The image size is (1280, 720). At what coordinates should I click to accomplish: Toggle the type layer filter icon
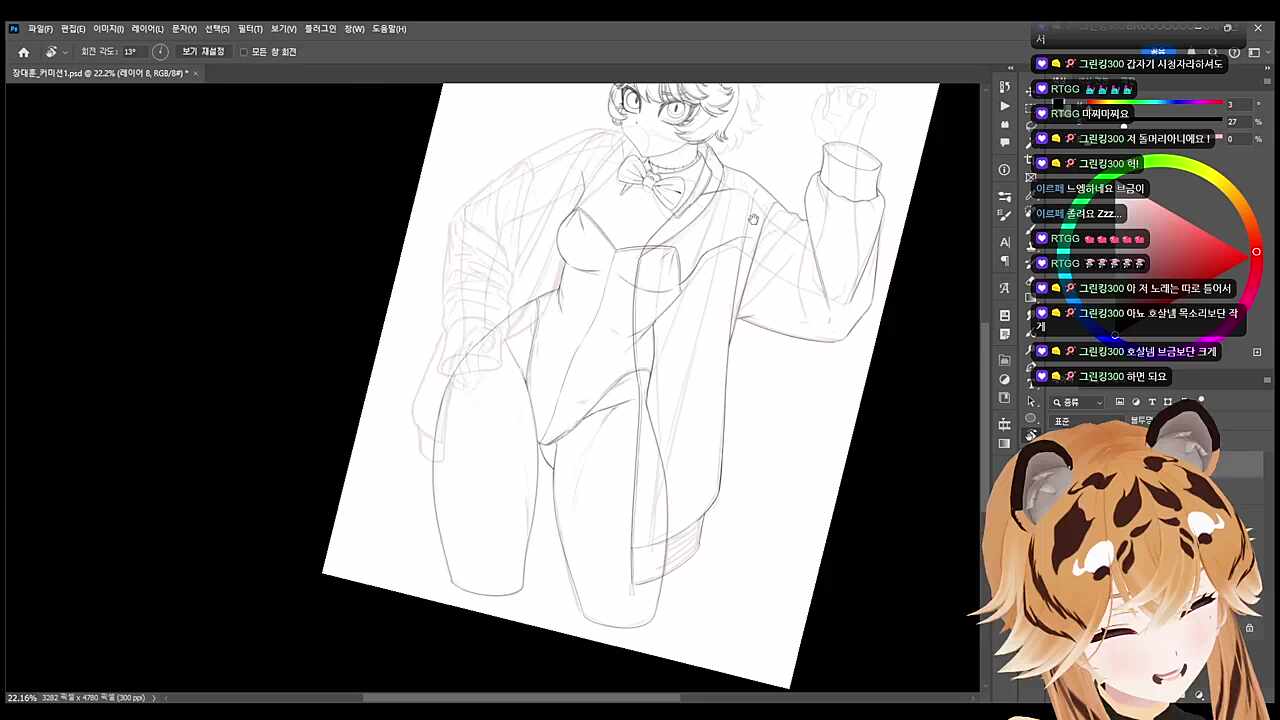(1152, 402)
